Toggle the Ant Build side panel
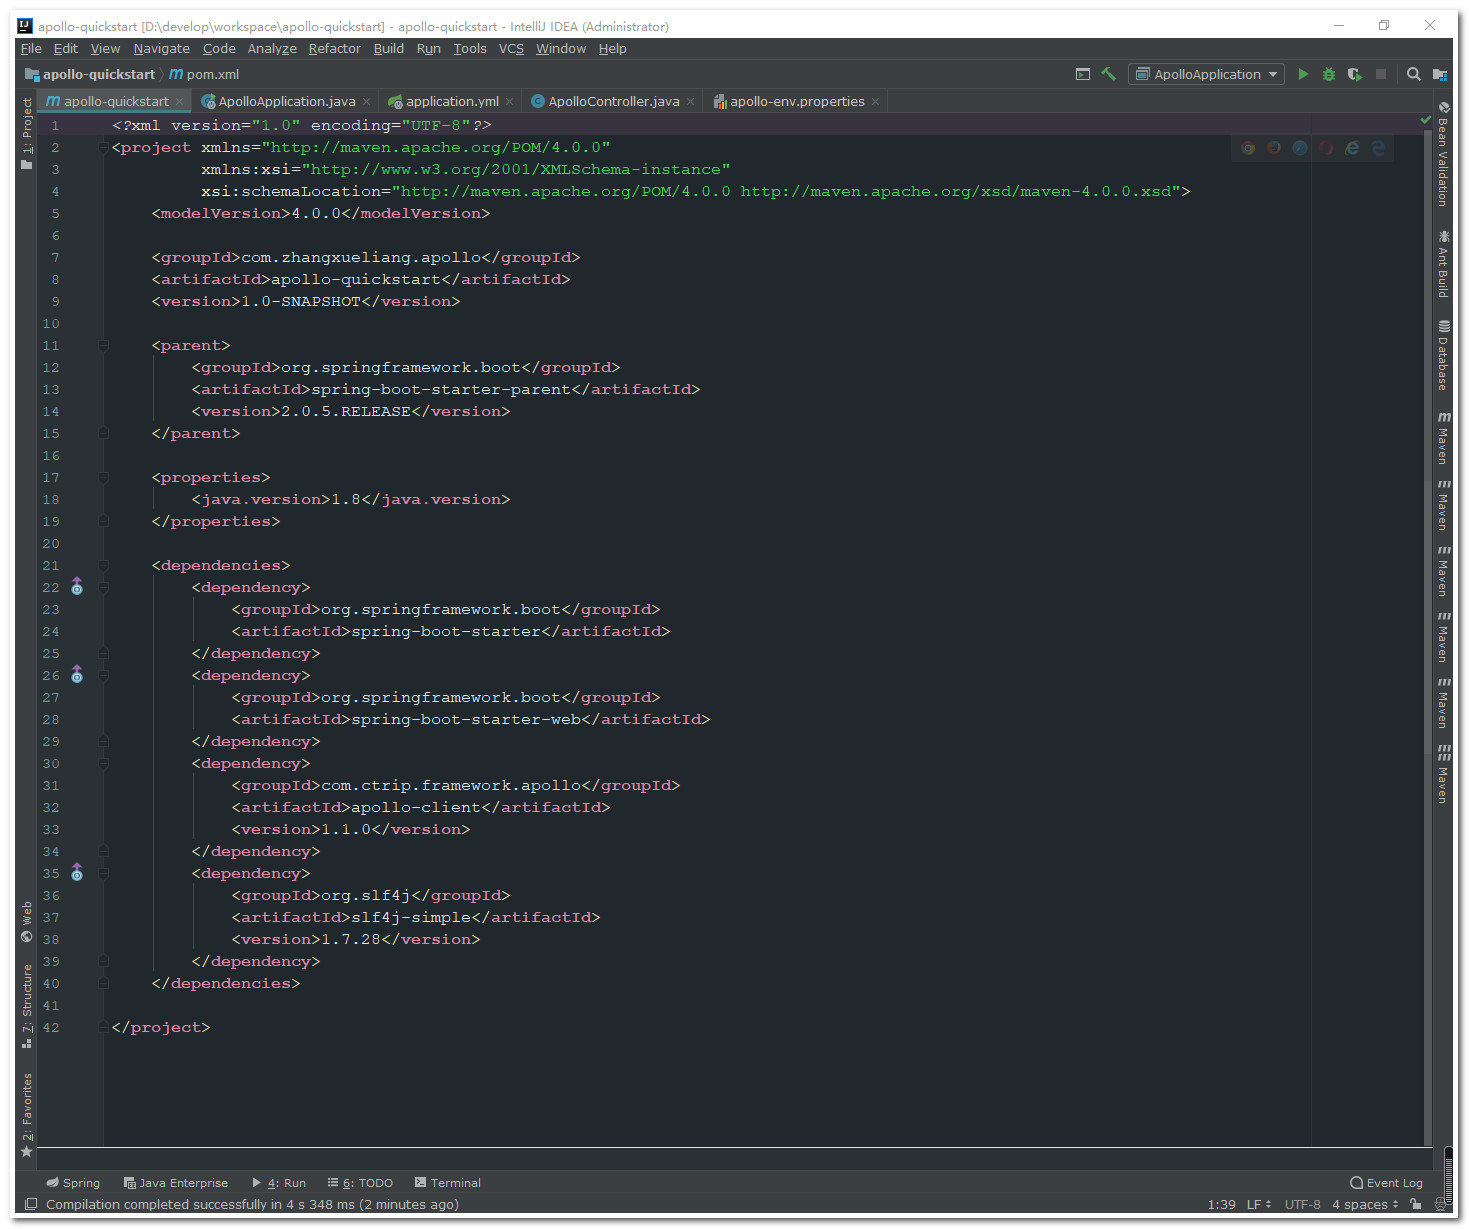Viewport: 1469px width, 1229px height. [1443, 264]
